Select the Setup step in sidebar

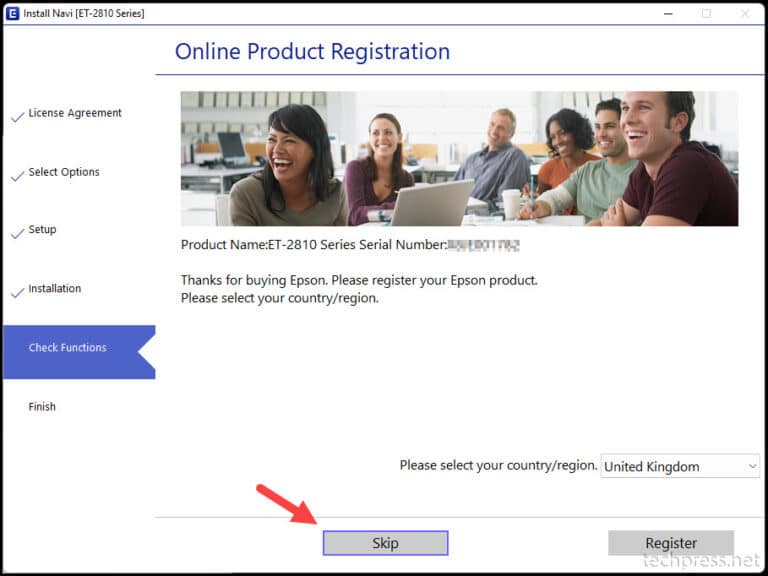42,230
